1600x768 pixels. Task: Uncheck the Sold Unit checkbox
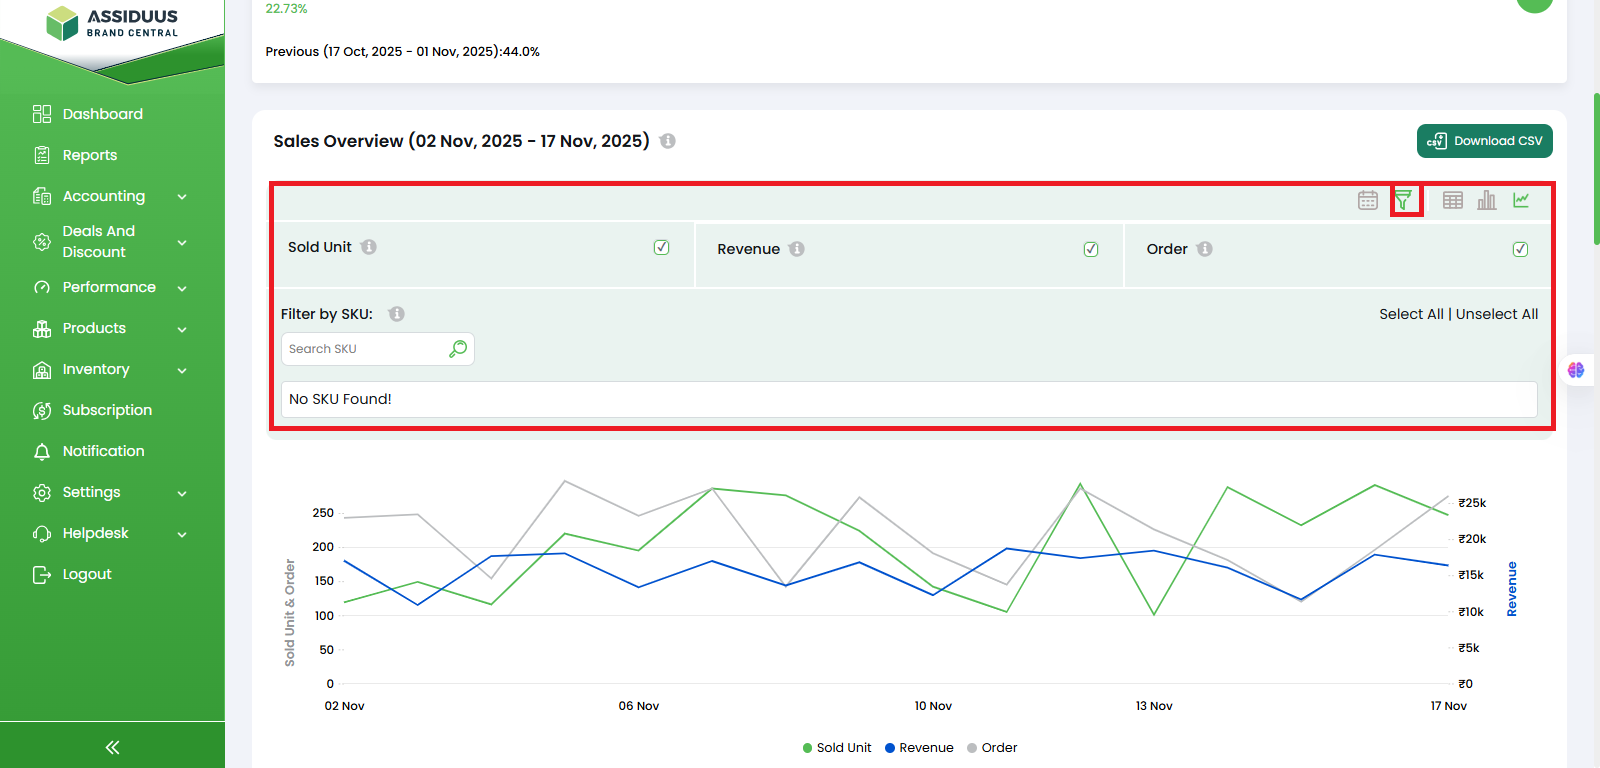coord(661,247)
